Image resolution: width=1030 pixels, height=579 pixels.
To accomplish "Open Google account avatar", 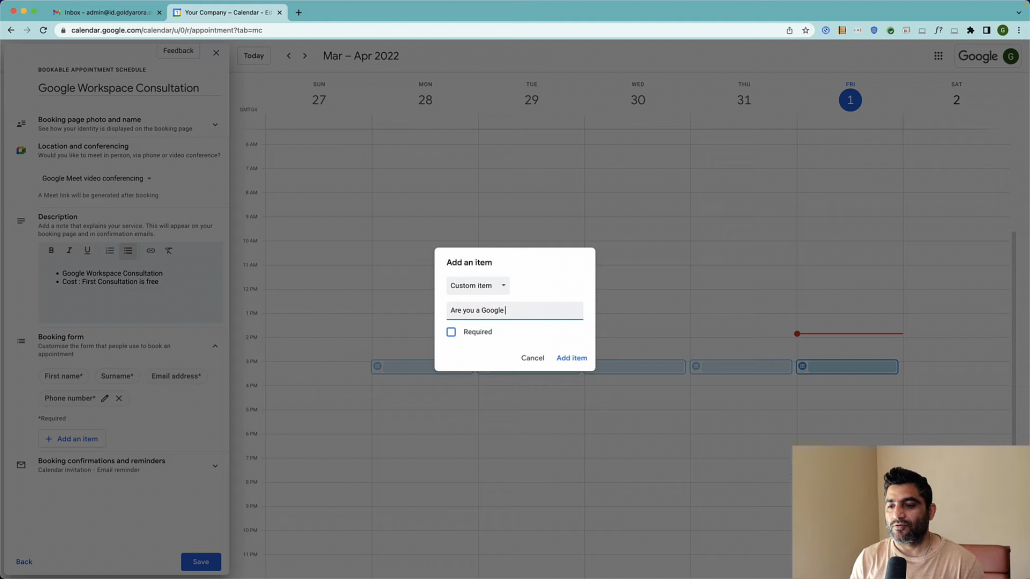I will (1010, 57).
